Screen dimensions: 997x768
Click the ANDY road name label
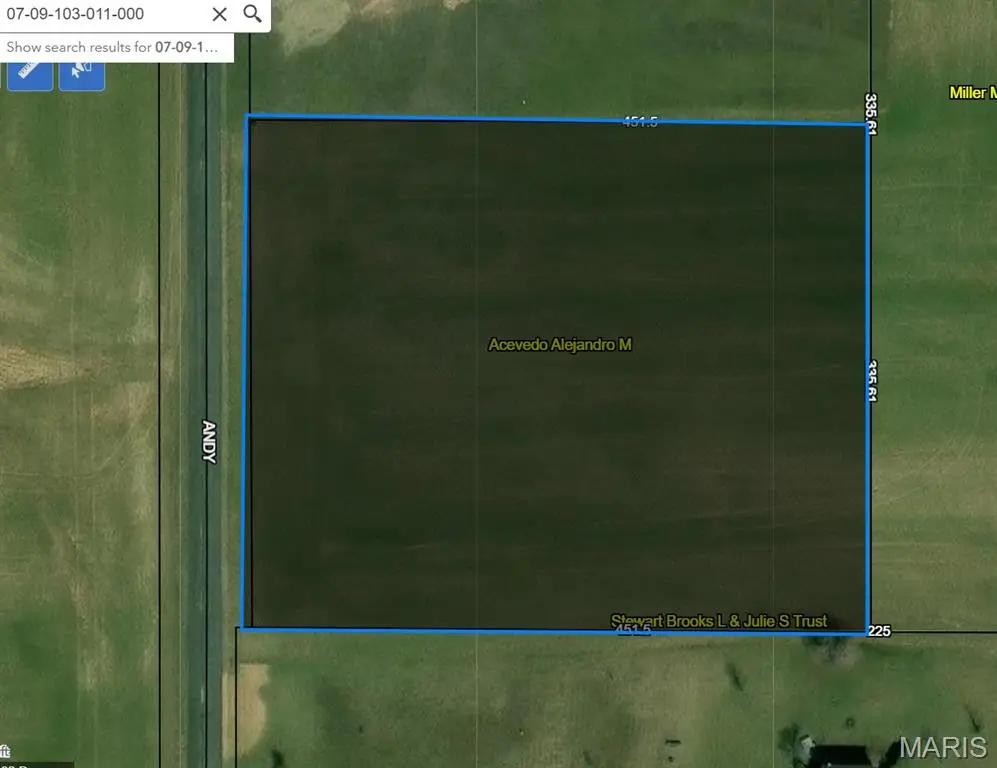click(209, 440)
